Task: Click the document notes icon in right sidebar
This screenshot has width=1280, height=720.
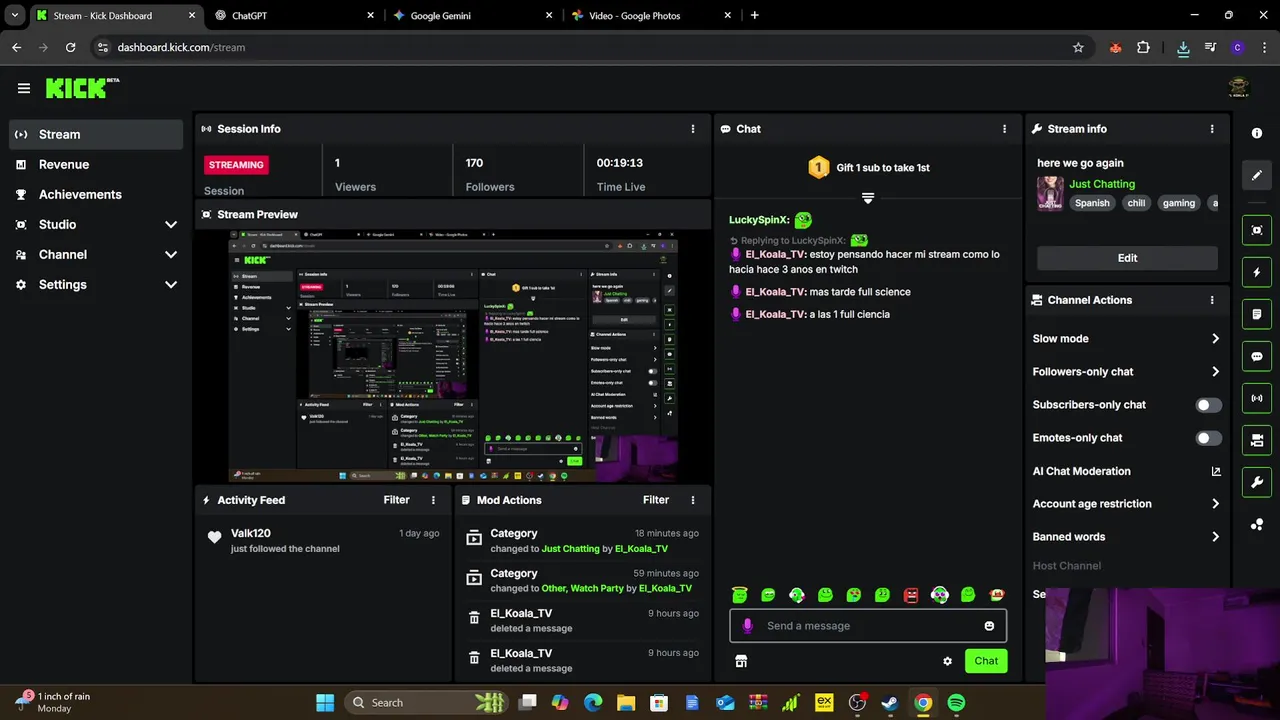Action: pyautogui.click(x=1257, y=314)
